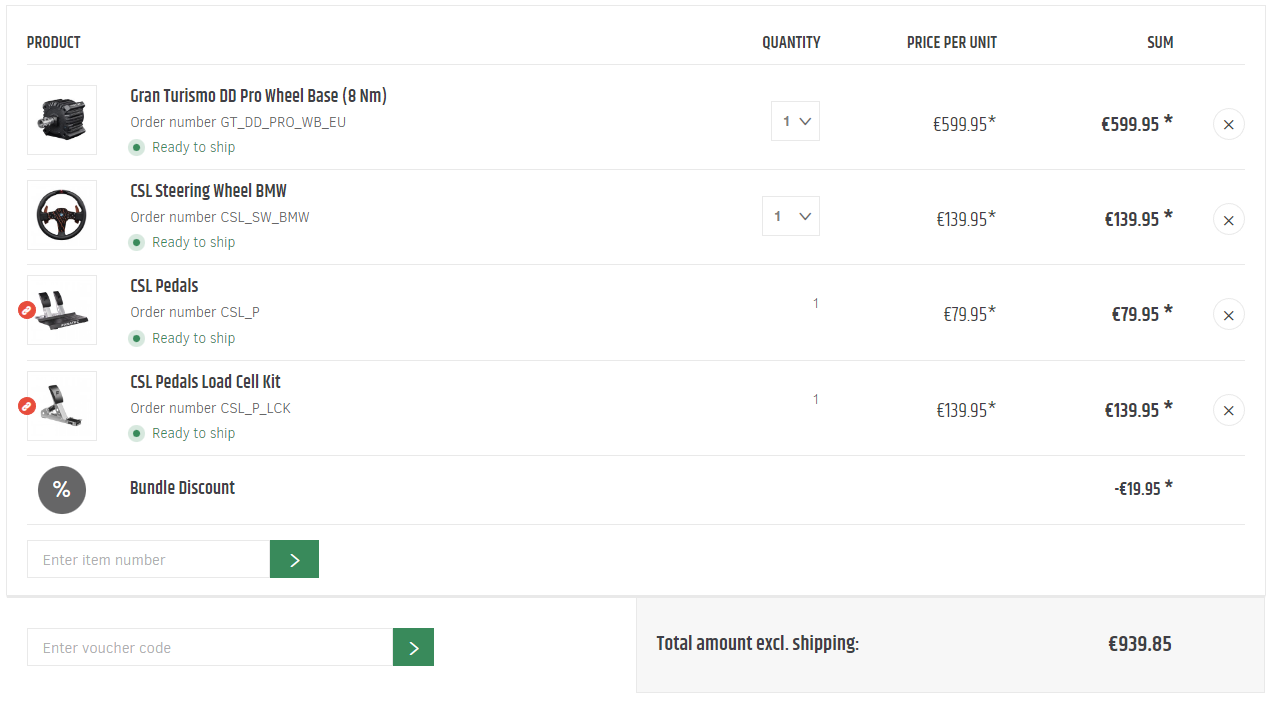Open the CSL Steering Wheel BMW title link
The image size is (1287, 708).
pos(208,191)
